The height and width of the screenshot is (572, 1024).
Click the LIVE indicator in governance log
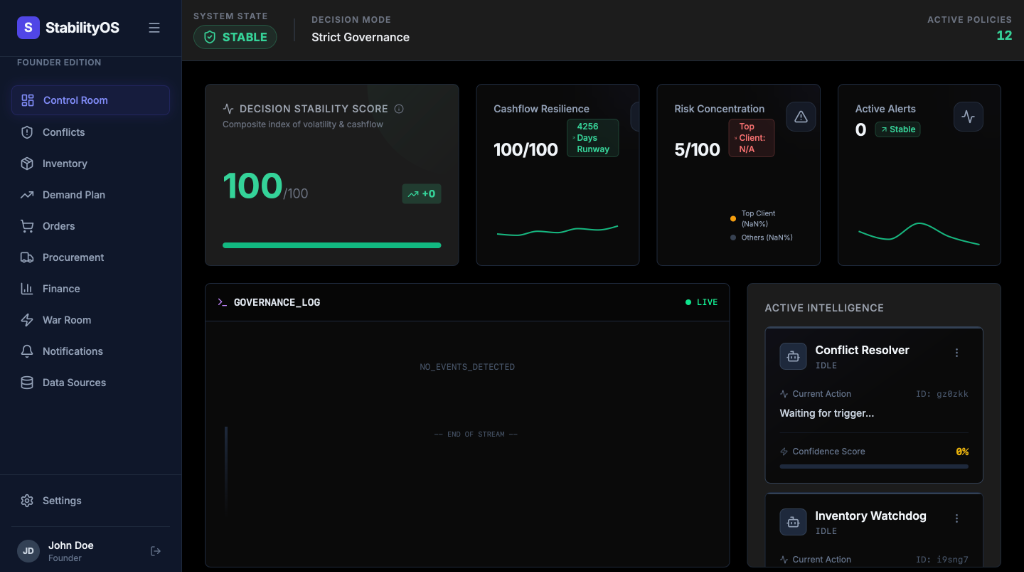pyautogui.click(x=701, y=302)
